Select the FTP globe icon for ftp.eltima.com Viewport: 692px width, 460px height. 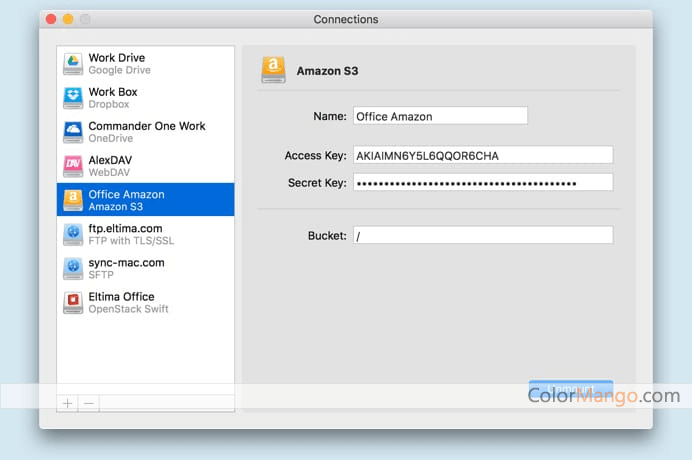coord(73,234)
